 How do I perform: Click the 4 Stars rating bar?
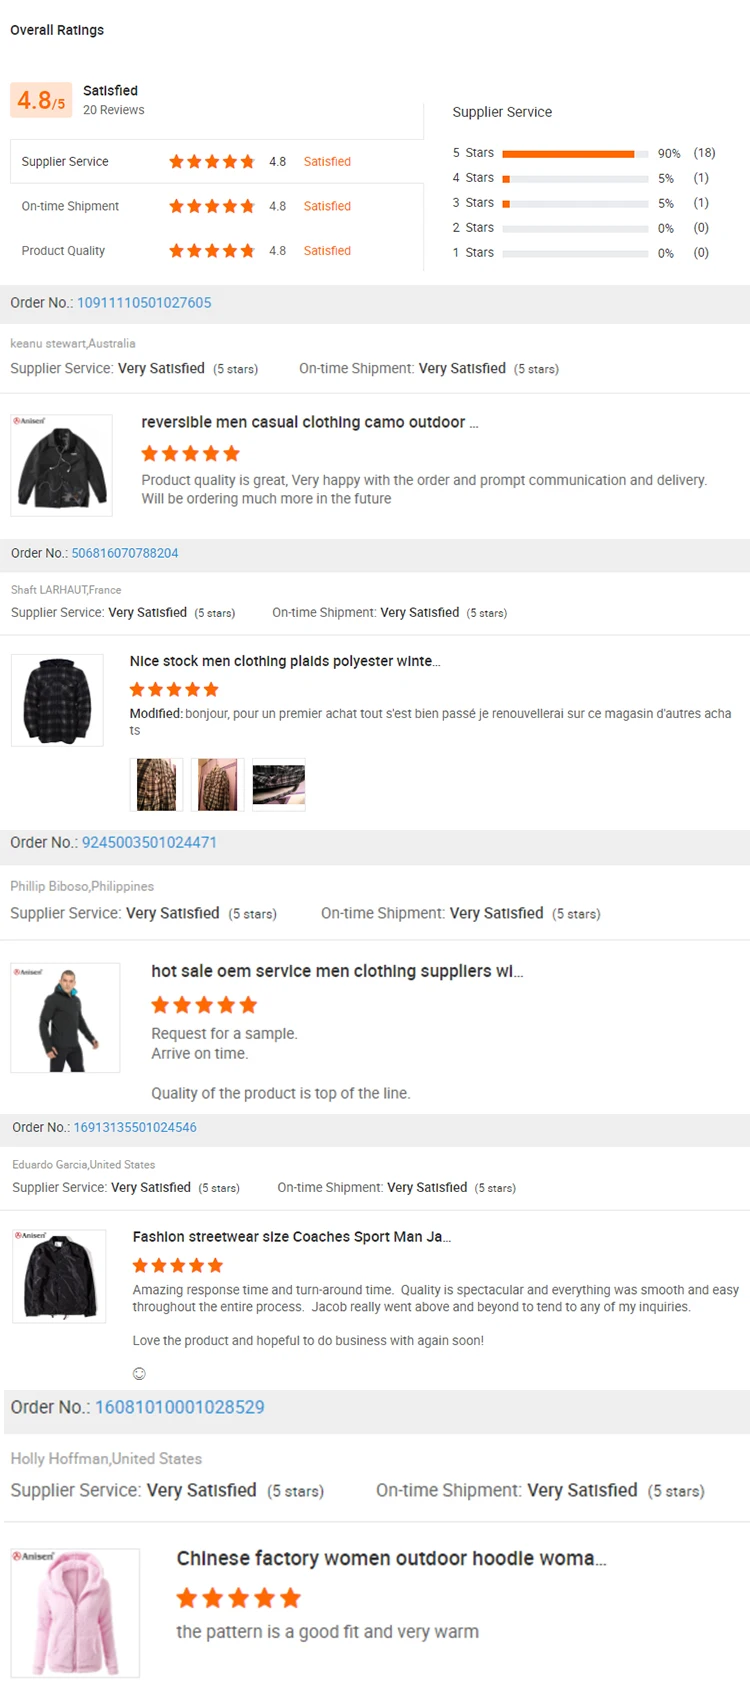coord(575,179)
